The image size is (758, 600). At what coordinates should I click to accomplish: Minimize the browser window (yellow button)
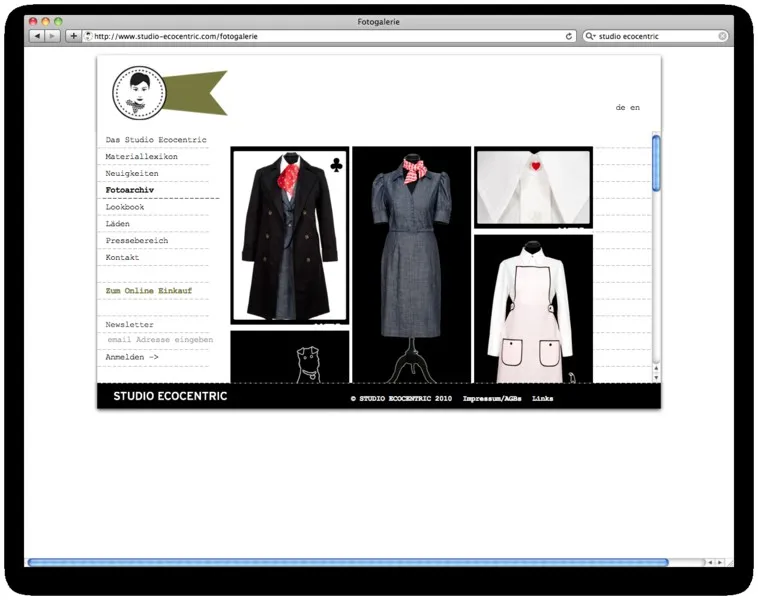[45, 21]
